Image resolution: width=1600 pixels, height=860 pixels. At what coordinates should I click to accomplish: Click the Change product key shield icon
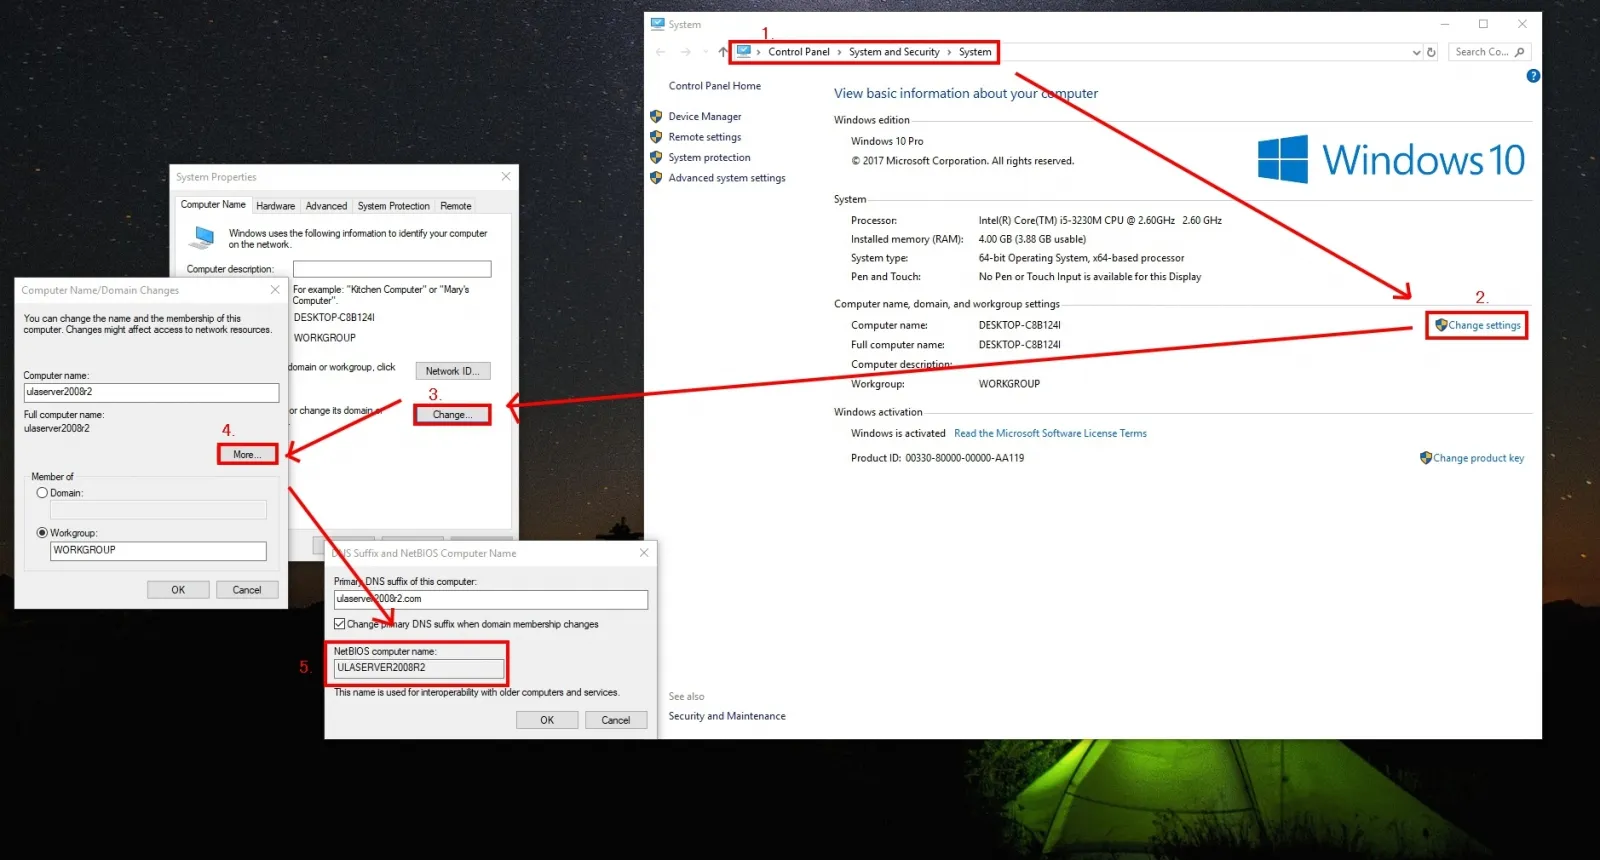point(1425,458)
